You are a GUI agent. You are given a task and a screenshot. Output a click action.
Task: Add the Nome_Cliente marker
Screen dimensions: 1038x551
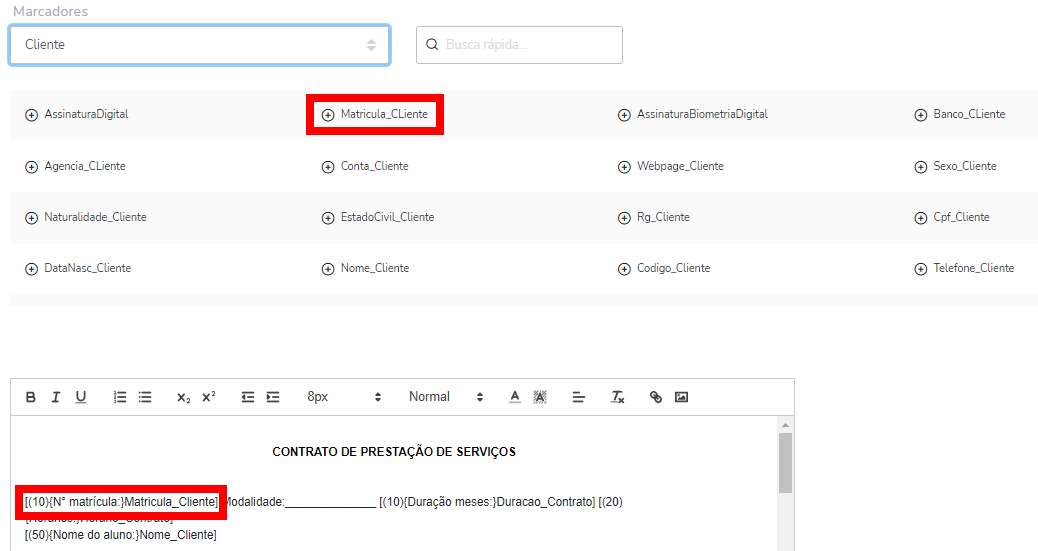[x=366, y=269]
